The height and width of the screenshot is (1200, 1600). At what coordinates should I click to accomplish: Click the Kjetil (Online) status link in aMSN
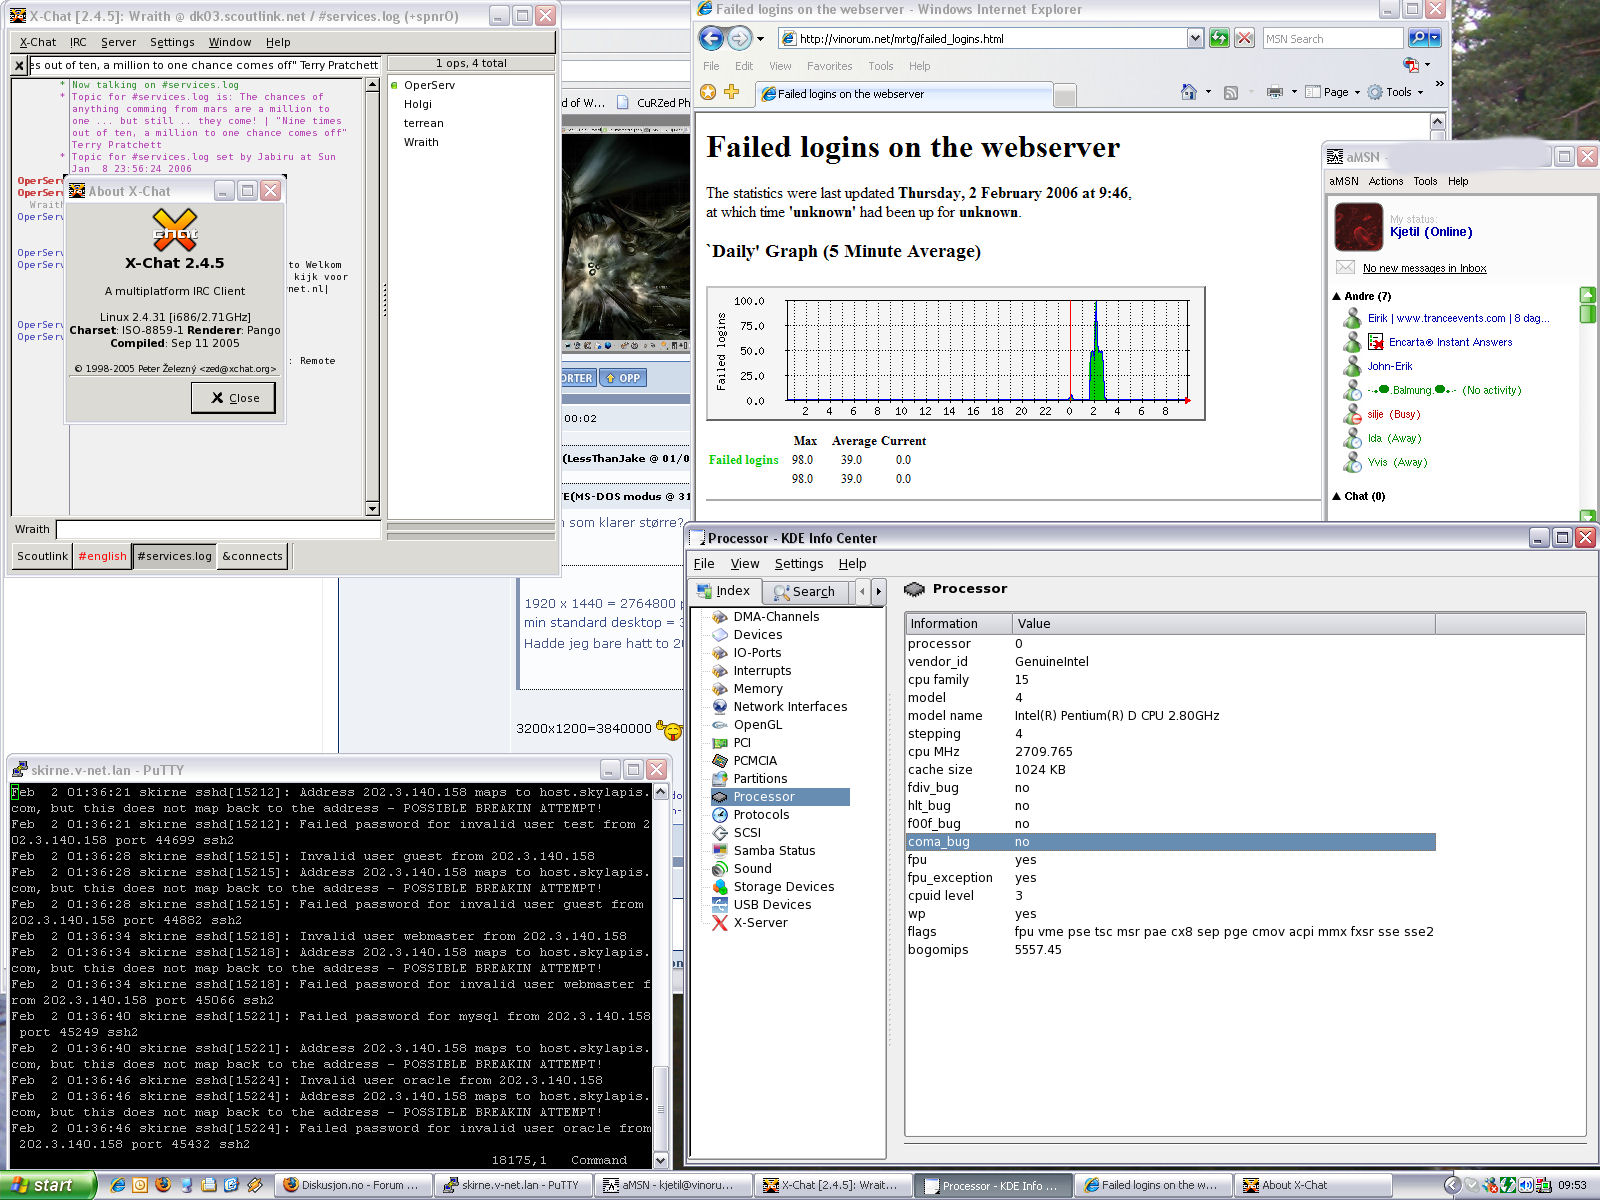1430,232
